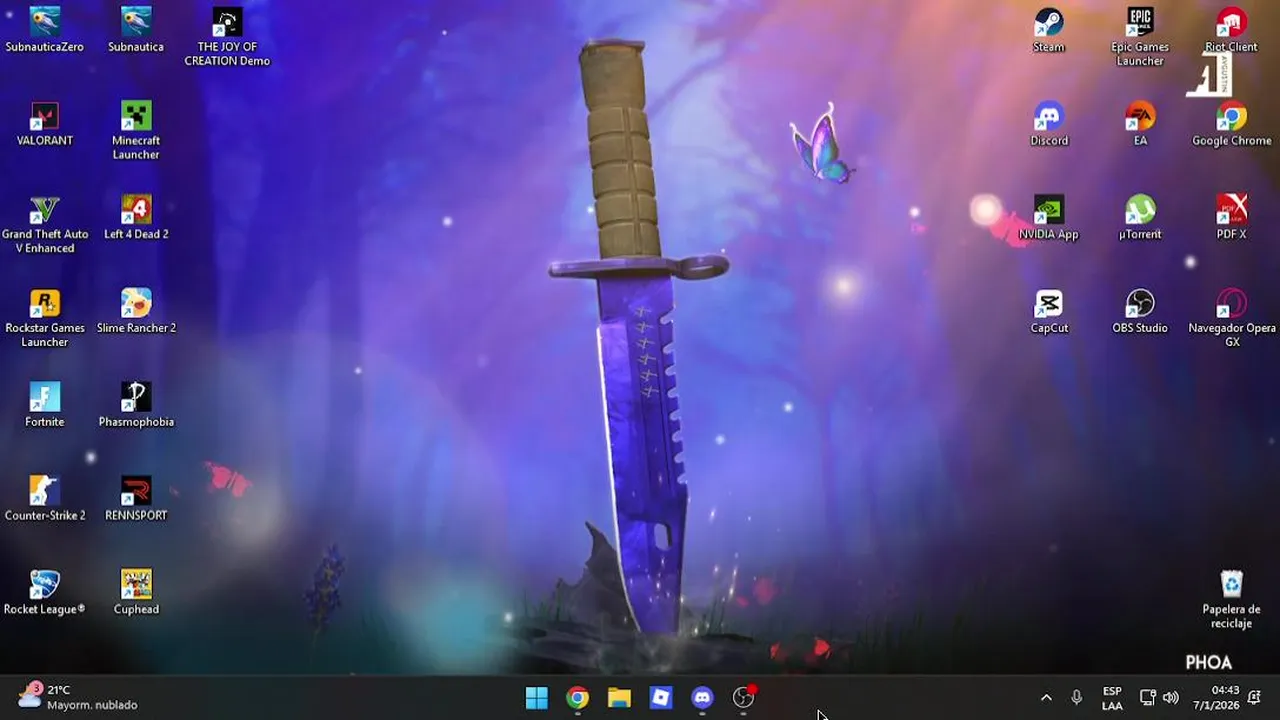Select the Navegador Opera GX shortcut
The width and height of the screenshot is (1280, 720).
(x=1231, y=318)
